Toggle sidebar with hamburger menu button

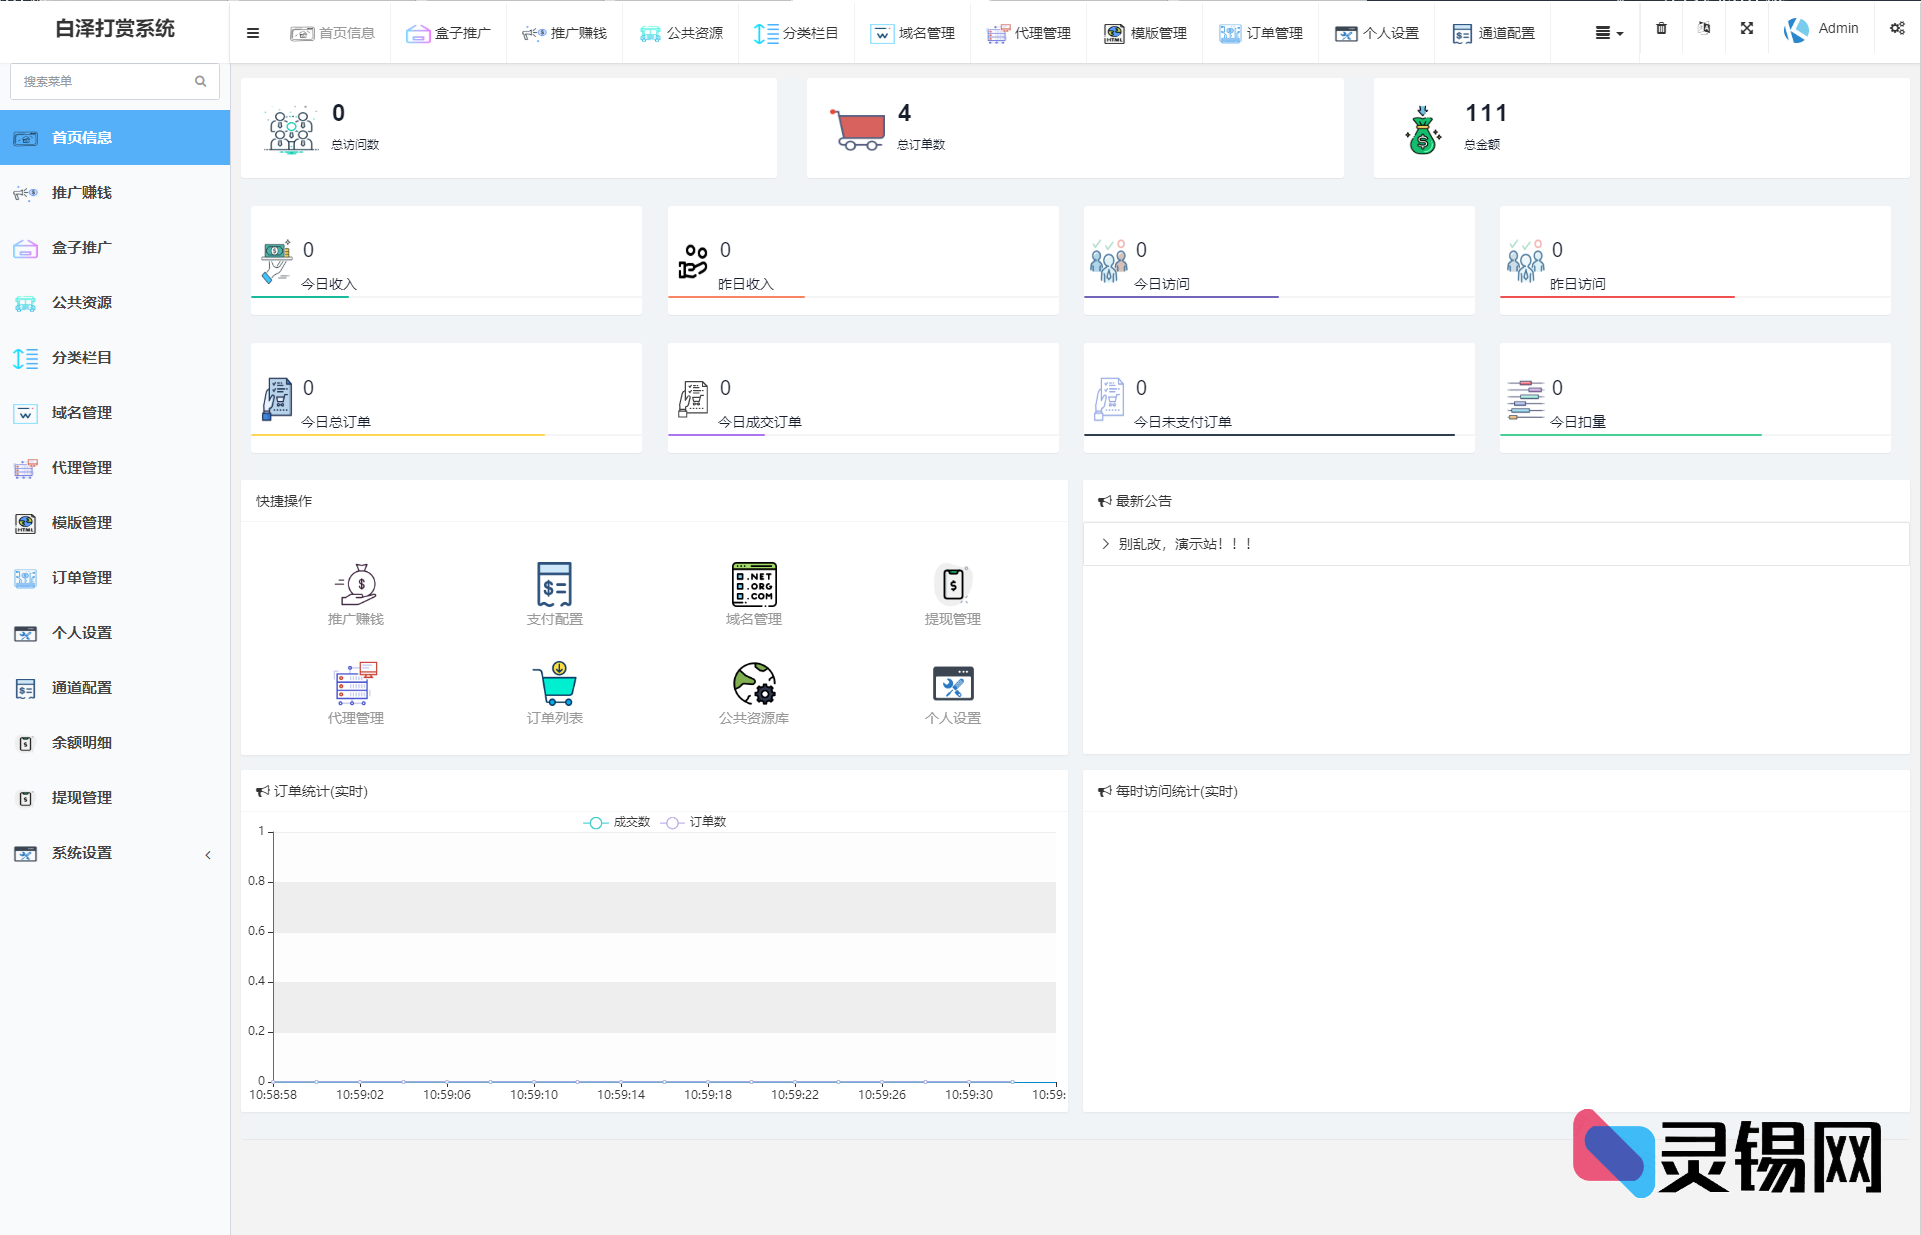[253, 33]
